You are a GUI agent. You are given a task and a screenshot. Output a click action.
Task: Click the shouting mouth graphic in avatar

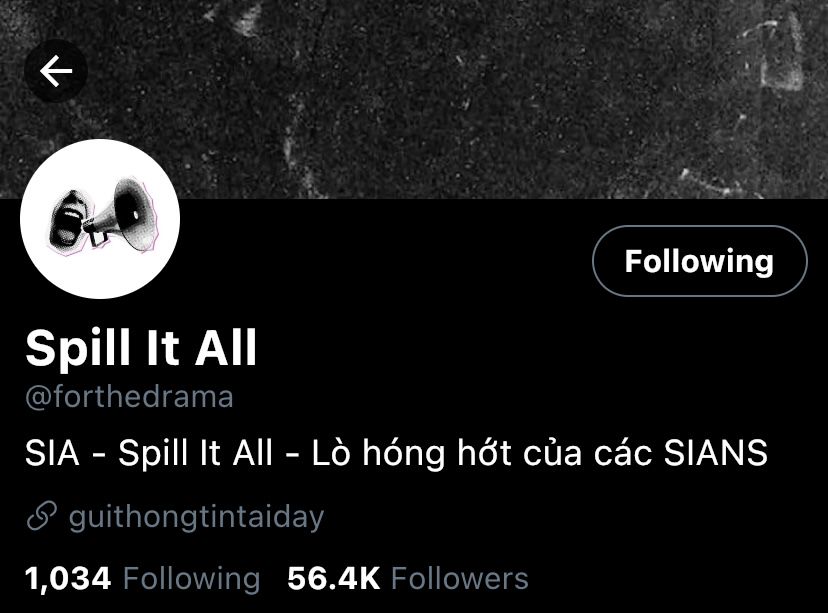click(x=67, y=220)
